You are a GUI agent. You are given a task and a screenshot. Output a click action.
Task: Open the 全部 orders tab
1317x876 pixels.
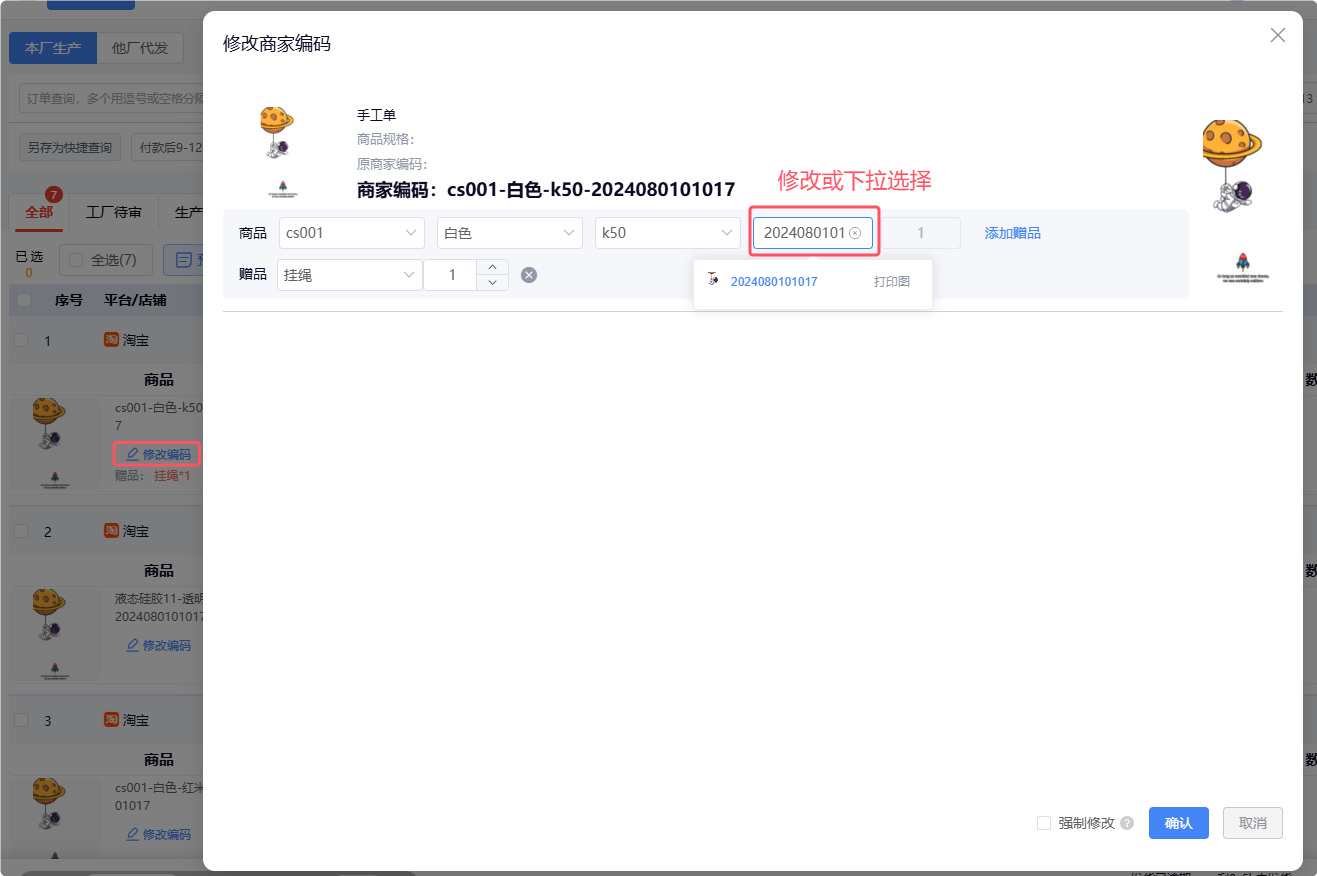point(39,212)
